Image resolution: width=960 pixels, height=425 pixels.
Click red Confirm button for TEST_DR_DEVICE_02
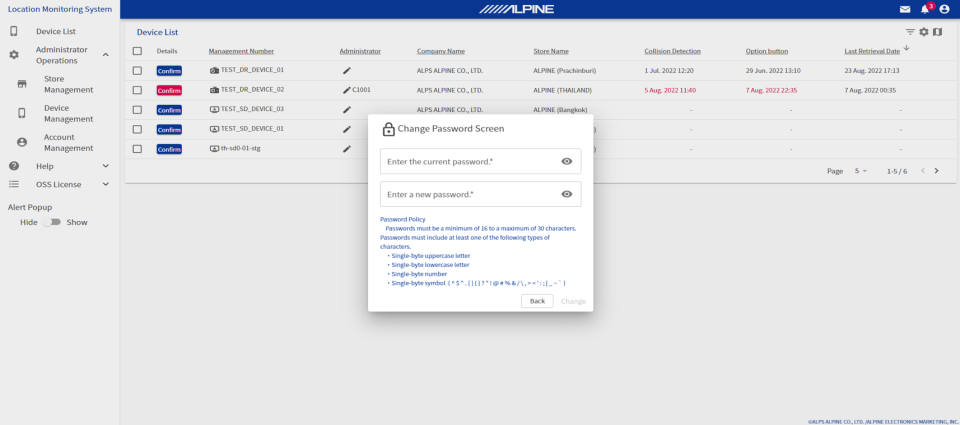[169, 90]
